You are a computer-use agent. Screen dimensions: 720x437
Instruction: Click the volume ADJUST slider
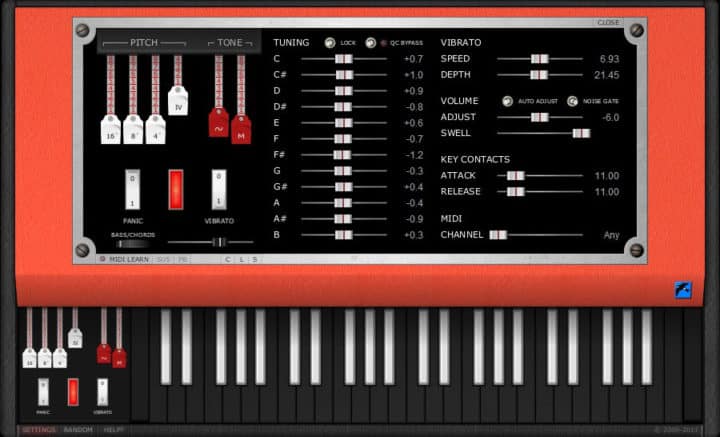point(540,118)
